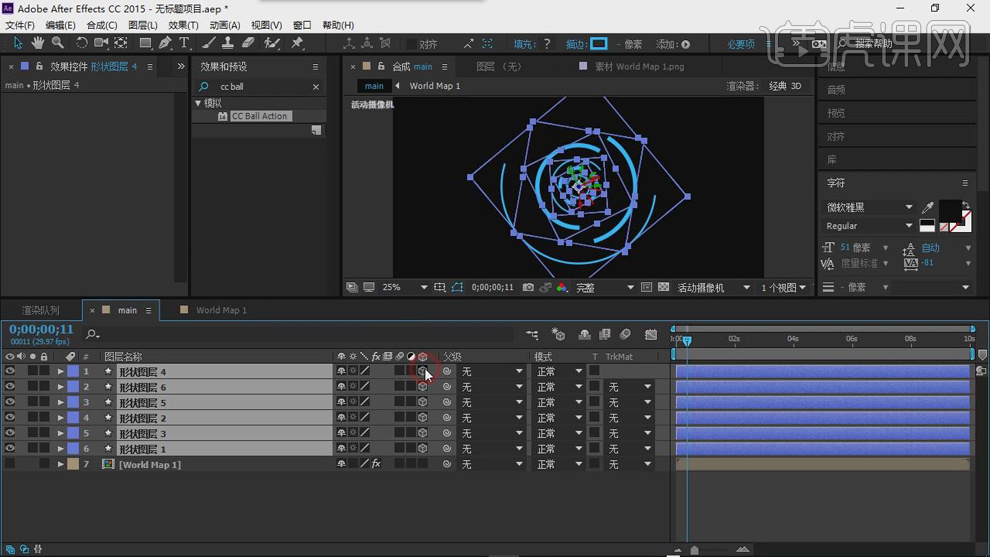990x557 pixels.
Task: Switch to World Map 1 timeline tab
Action: tap(220, 310)
